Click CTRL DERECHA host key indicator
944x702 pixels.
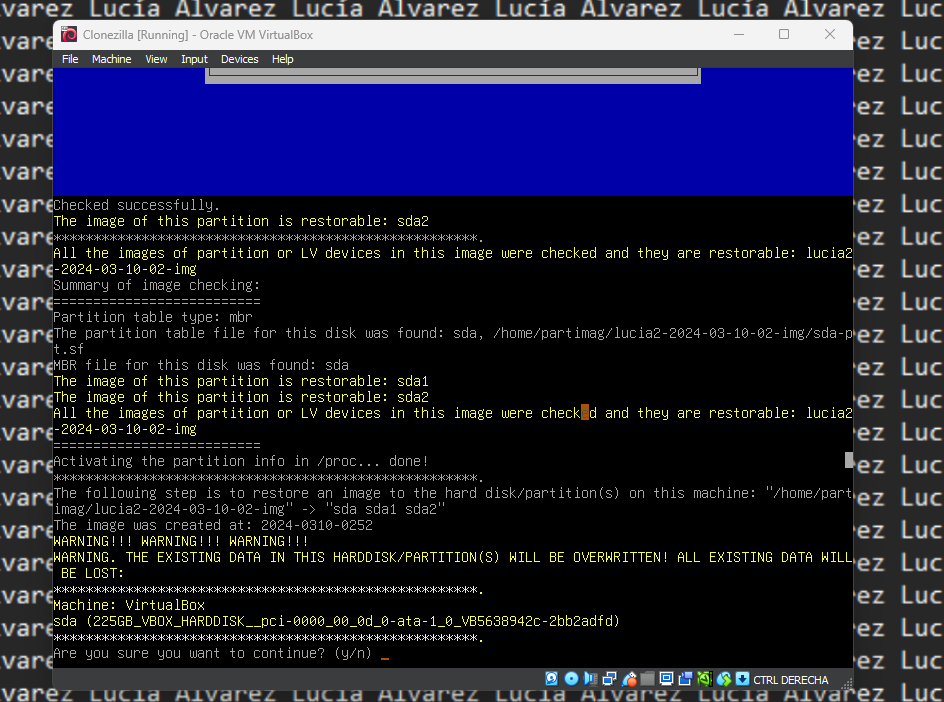click(789, 679)
